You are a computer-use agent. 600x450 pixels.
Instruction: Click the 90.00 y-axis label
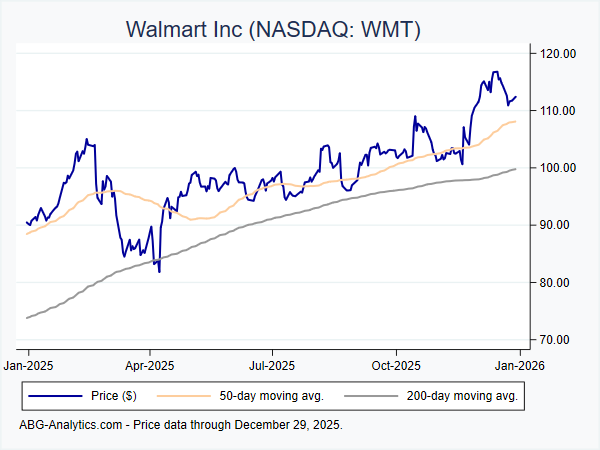coord(553,225)
